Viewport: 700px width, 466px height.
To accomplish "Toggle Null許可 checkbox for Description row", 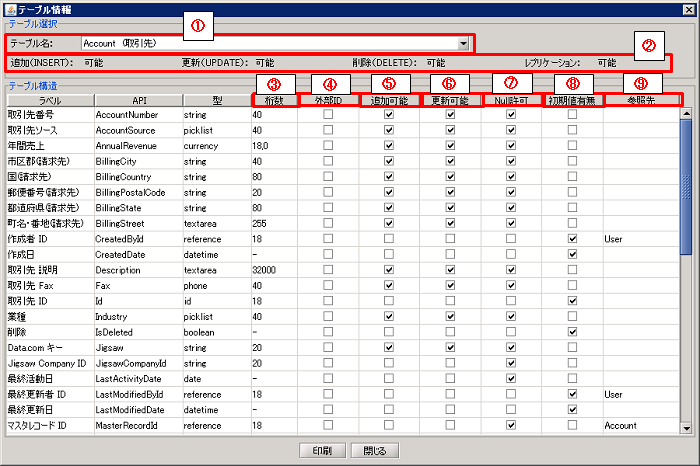I will coord(511,270).
